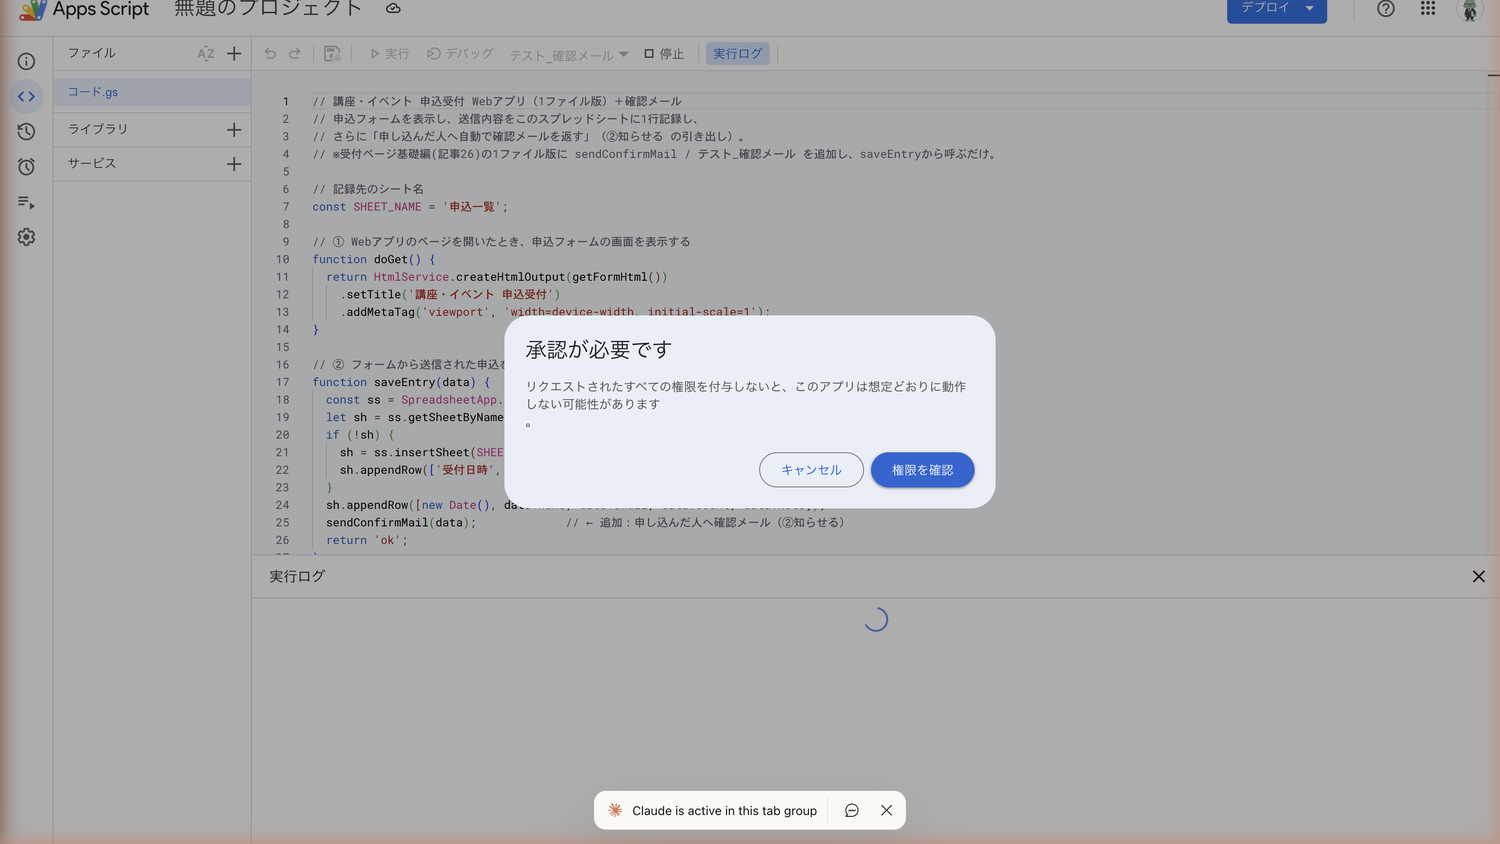Click the サービス section label
Viewport: 1500px width, 844px height.
point(92,163)
